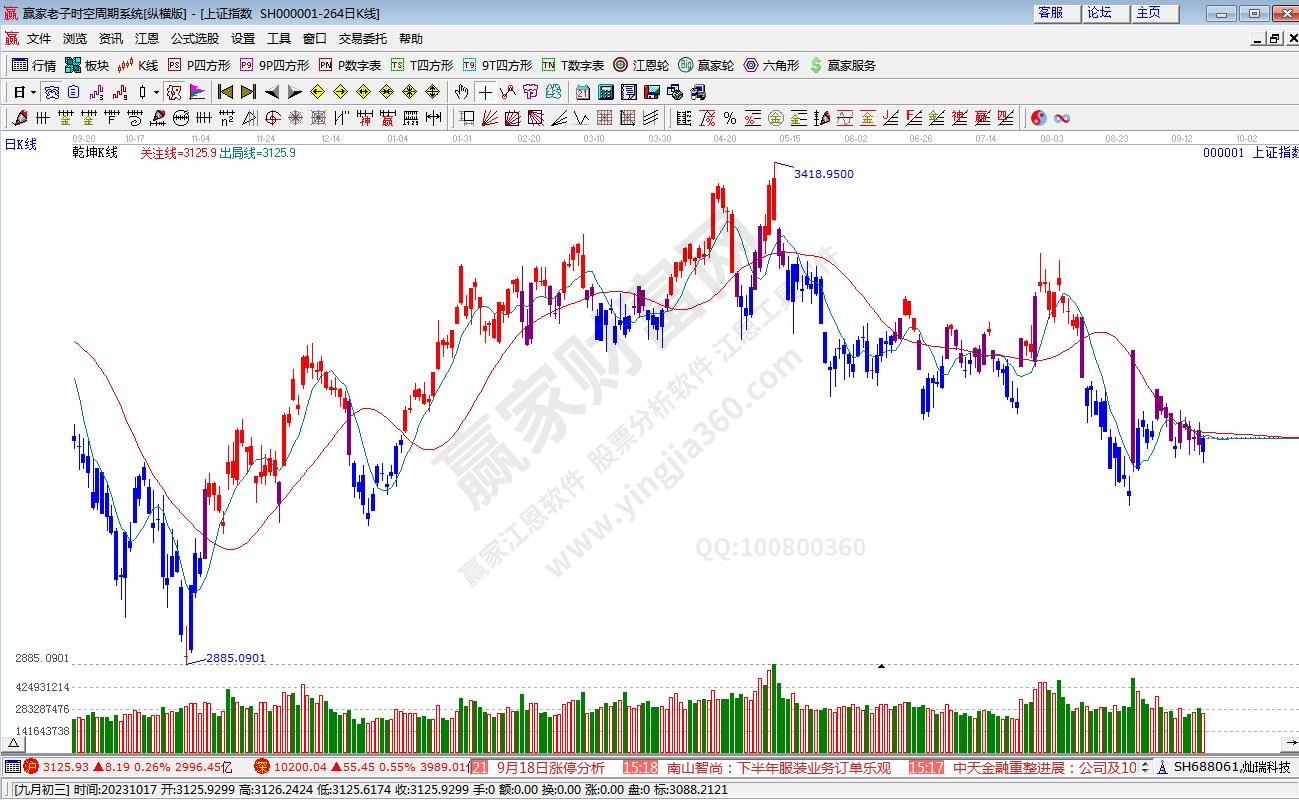1299x800 pixels.
Task: Expand the candlestick style dropdown arrow
Action: click(155, 92)
